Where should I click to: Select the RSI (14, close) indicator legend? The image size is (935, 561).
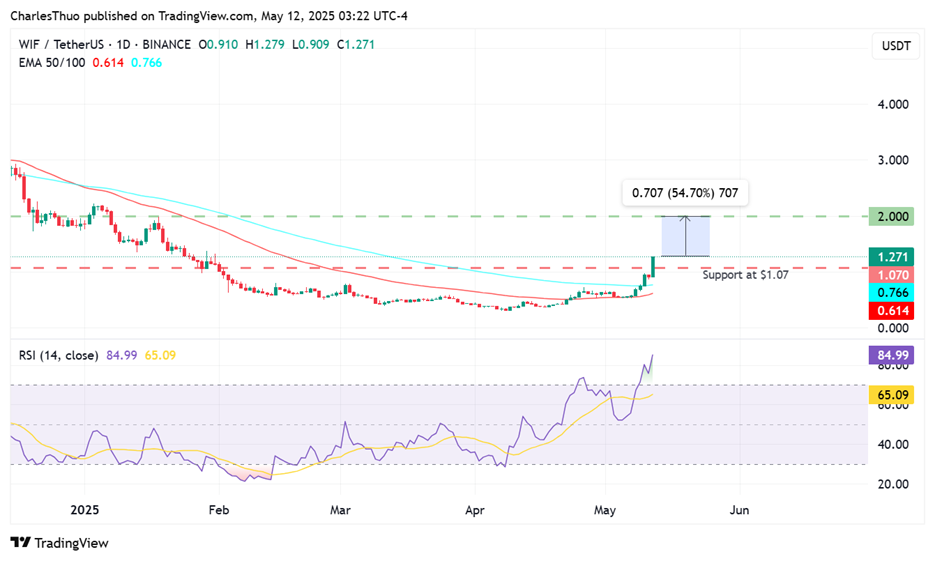coord(58,354)
